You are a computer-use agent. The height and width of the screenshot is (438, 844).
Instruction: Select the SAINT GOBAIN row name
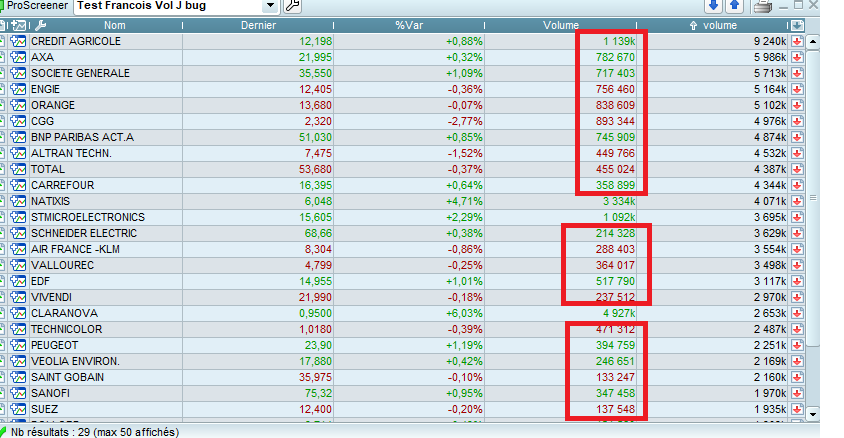click(67, 377)
